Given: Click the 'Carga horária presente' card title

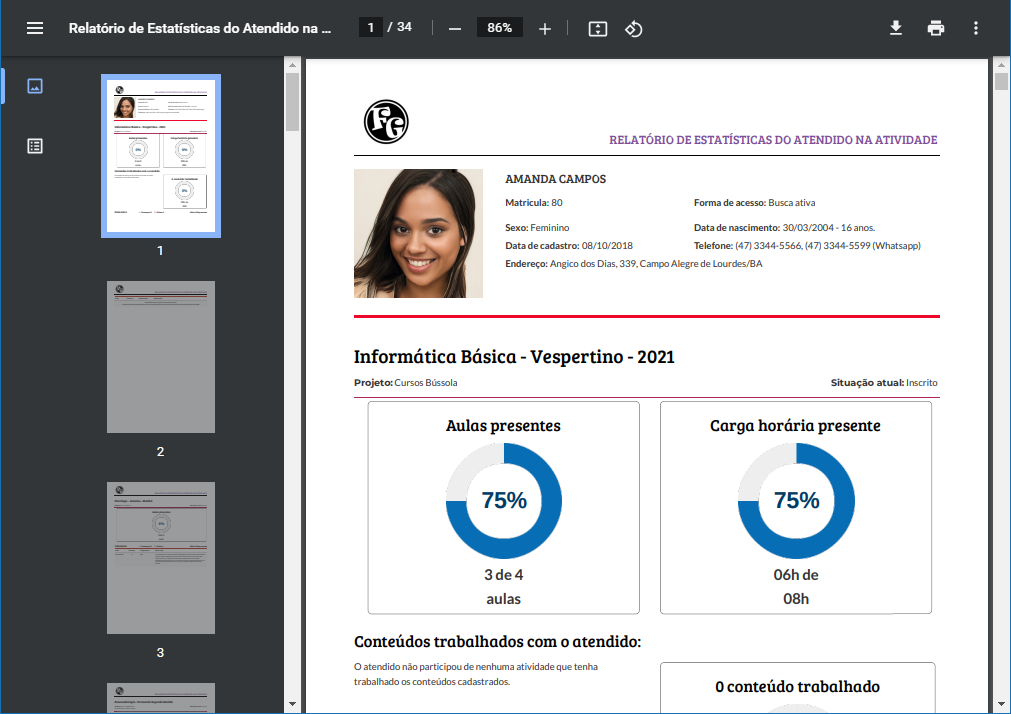Looking at the screenshot, I should pos(796,426).
